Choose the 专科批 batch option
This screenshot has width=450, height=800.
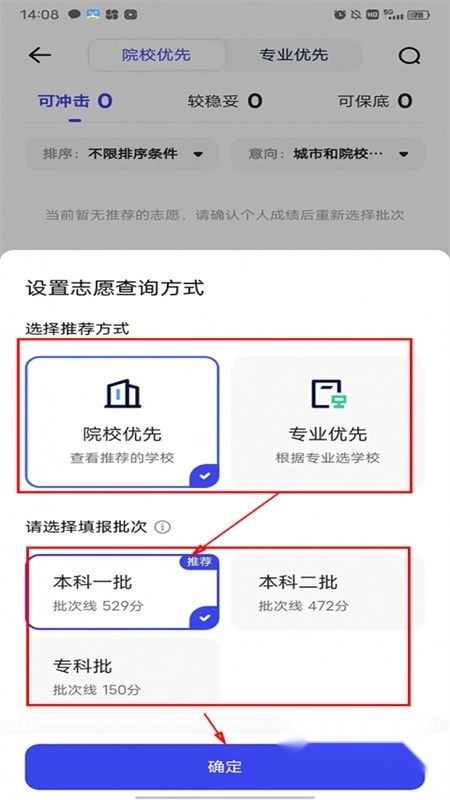tap(122, 674)
